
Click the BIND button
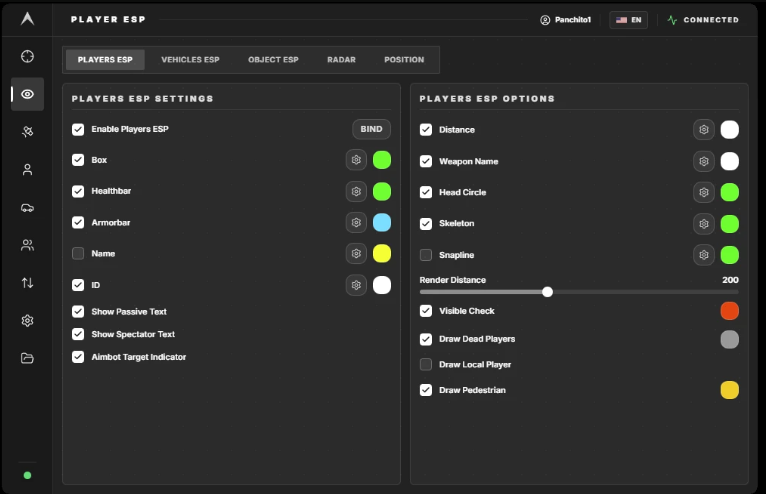371,129
